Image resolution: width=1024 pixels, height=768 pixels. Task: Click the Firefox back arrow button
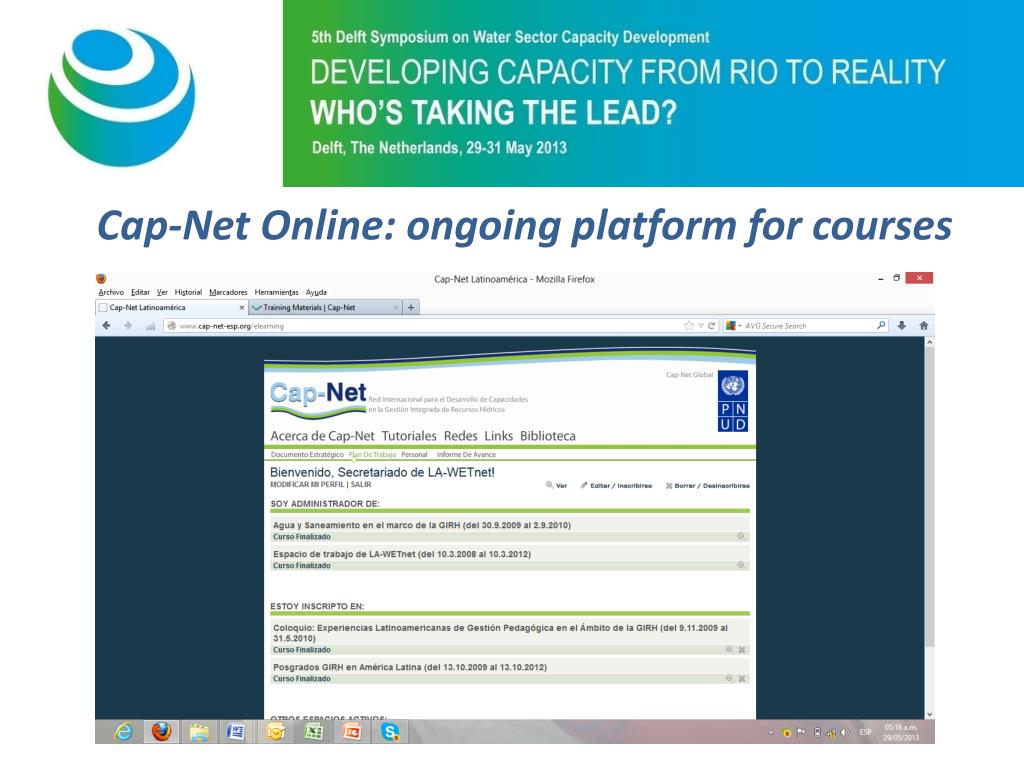[106, 325]
